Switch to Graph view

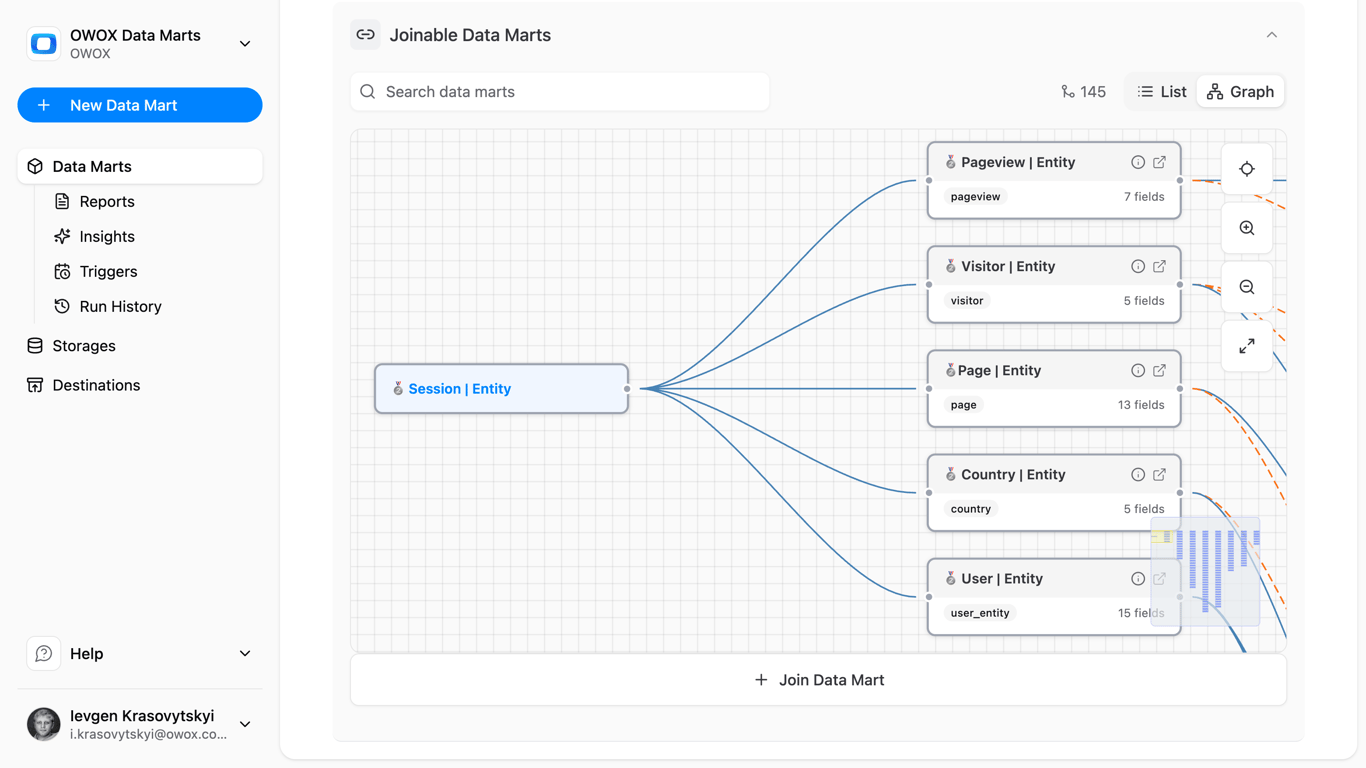tap(1240, 92)
